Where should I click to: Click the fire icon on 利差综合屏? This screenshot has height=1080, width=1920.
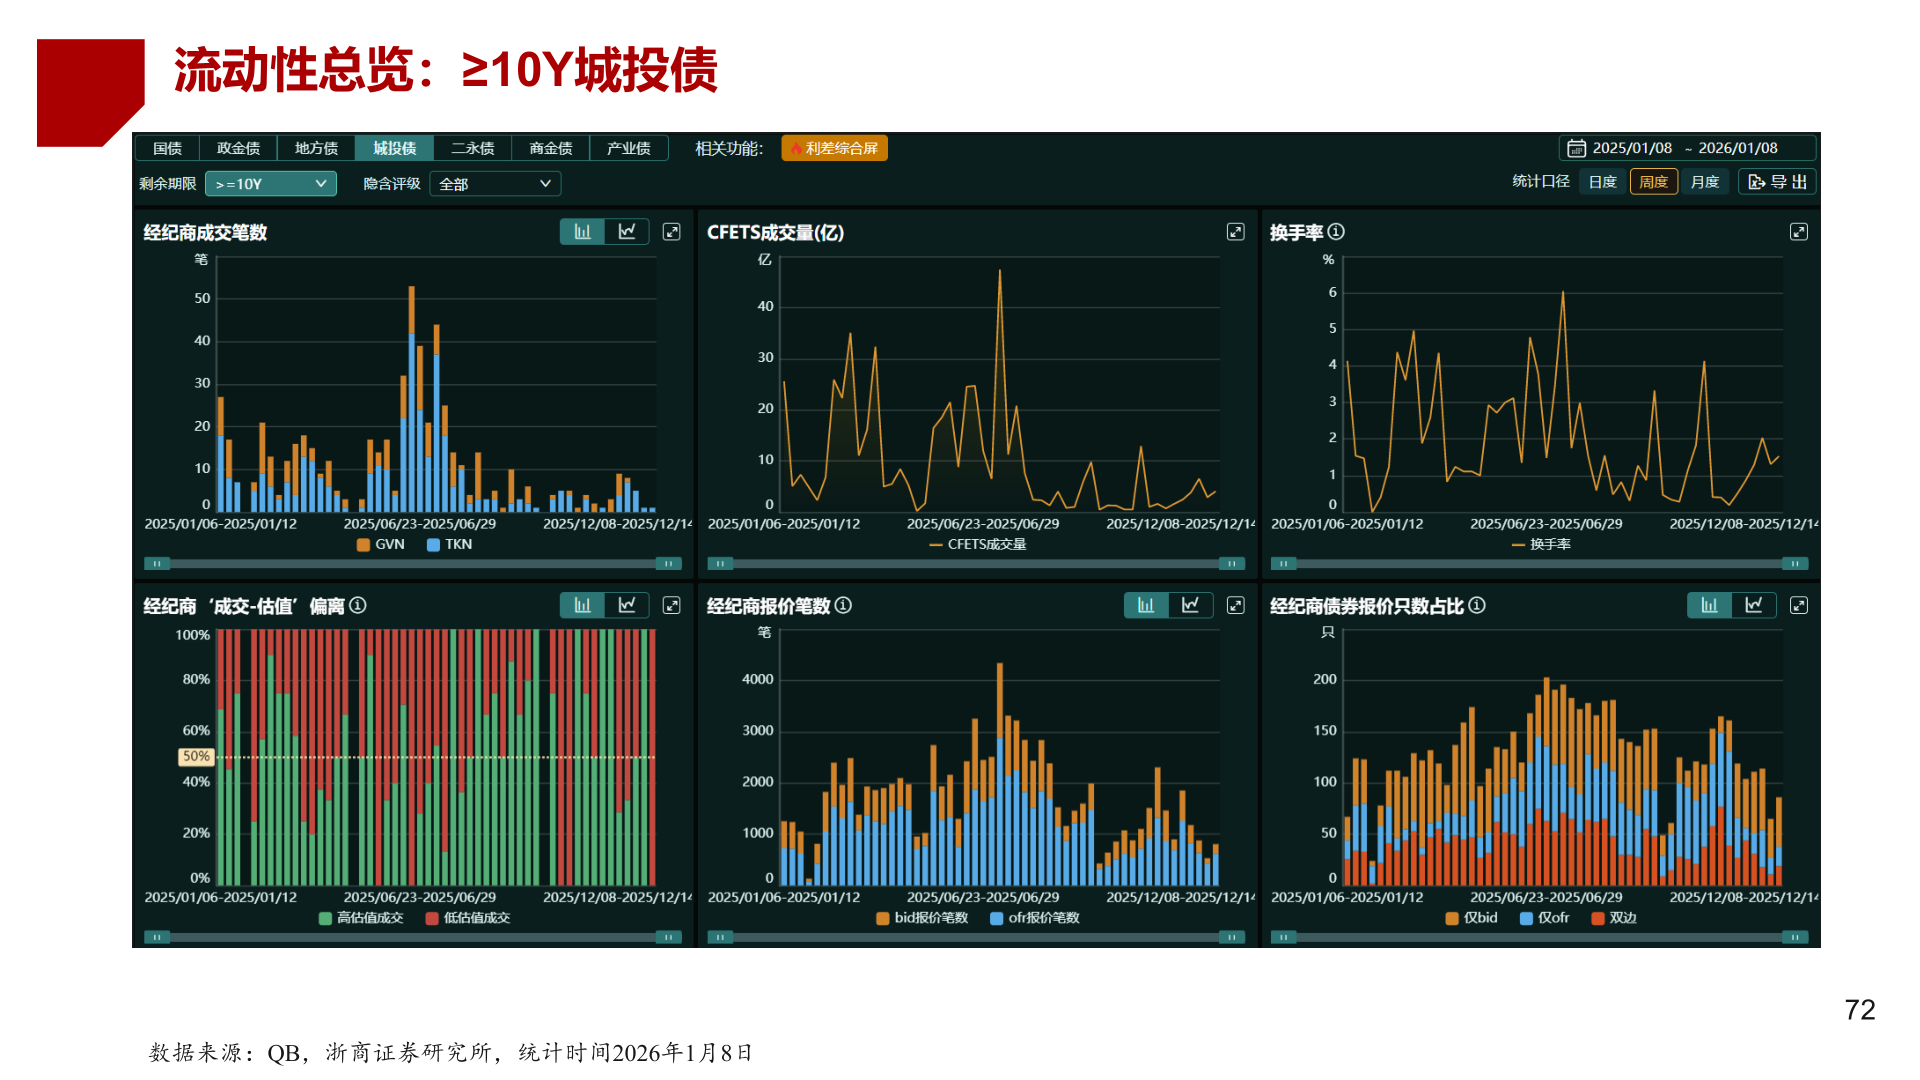click(x=795, y=147)
